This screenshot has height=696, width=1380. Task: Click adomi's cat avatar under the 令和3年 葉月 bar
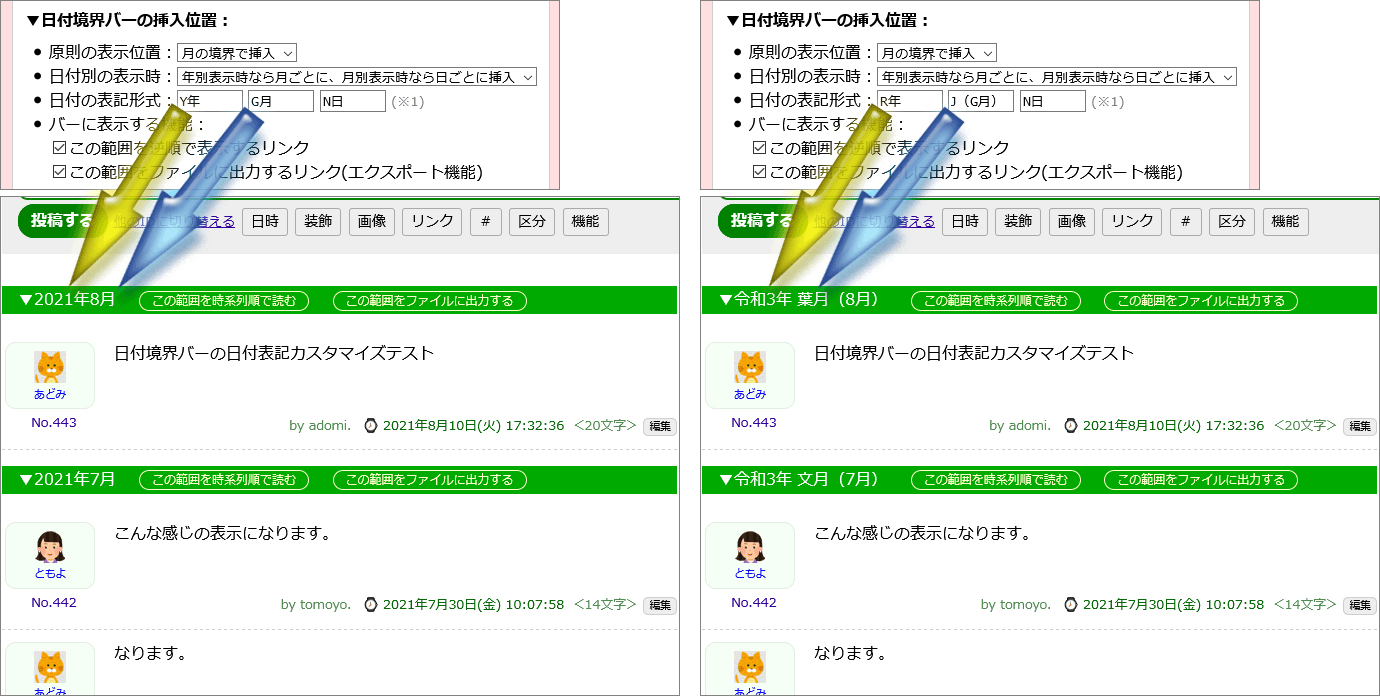coord(750,368)
